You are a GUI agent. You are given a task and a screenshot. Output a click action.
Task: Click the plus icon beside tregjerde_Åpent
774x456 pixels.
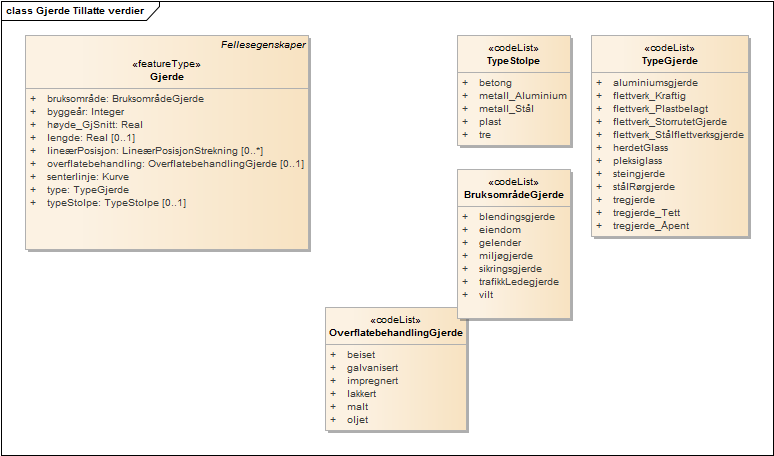point(599,226)
